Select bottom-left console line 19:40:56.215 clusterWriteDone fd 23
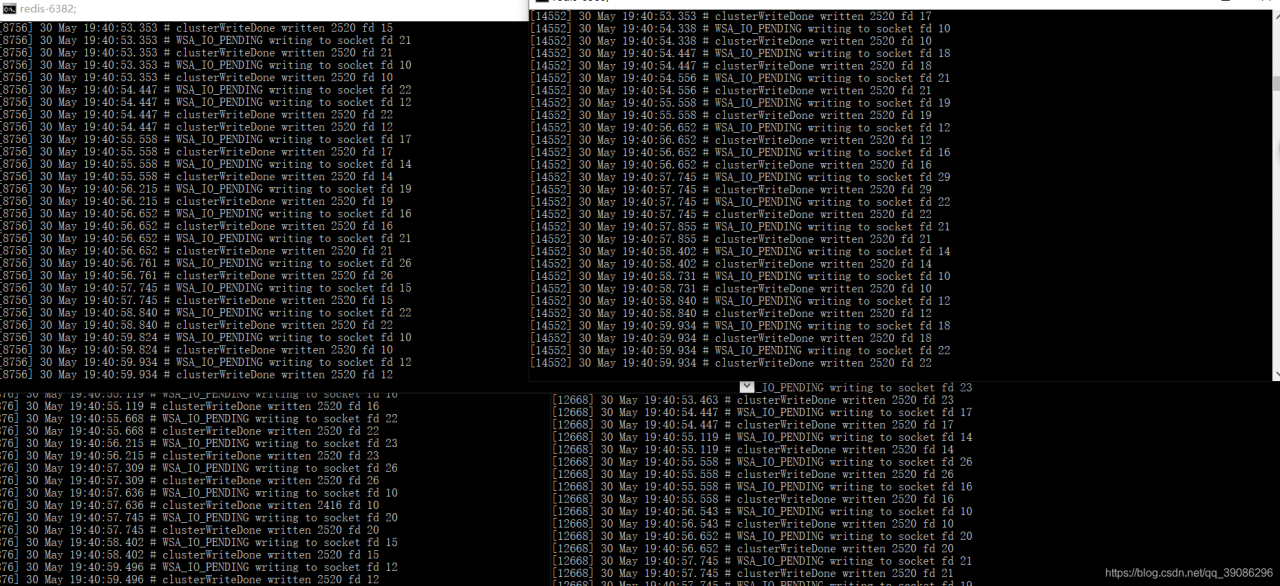Screen dimensions: 1280x586 click(x=190, y=455)
